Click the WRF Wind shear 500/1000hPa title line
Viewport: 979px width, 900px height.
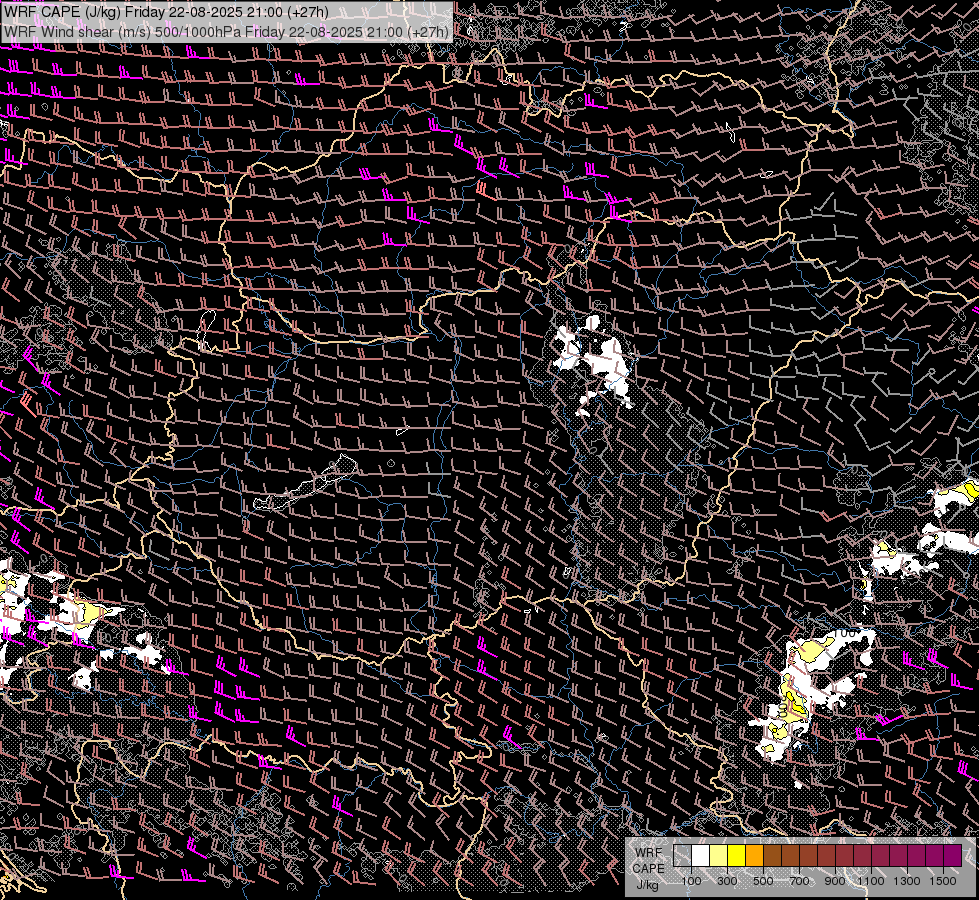click(226, 32)
